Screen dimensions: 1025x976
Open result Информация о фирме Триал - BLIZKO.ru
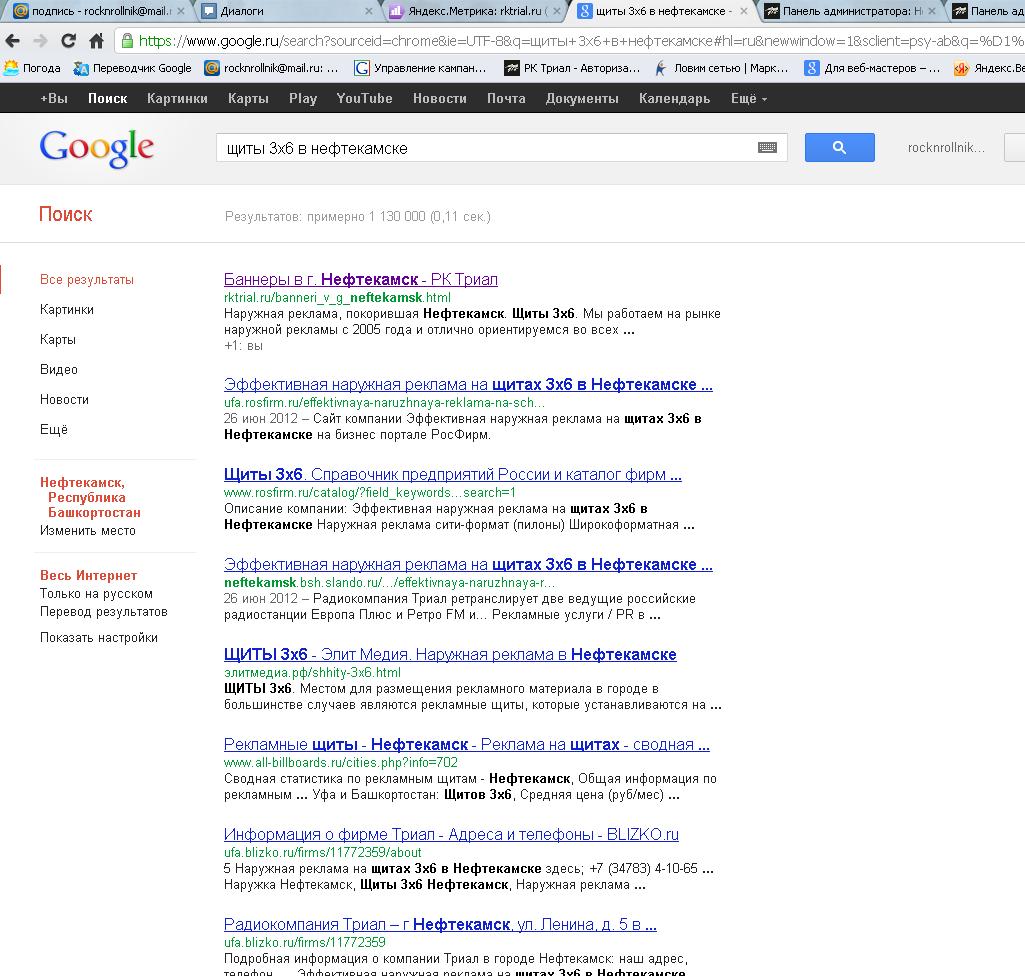pyautogui.click(x=451, y=835)
